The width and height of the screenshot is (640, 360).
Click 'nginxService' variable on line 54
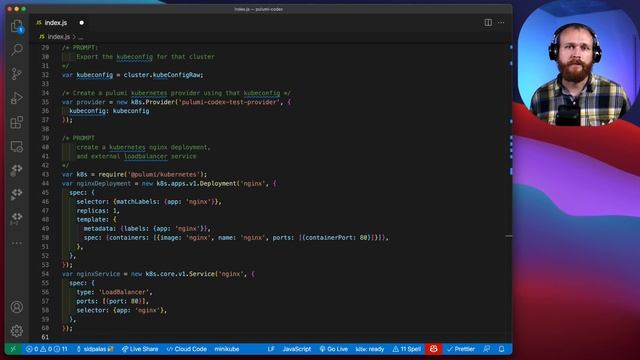tap(98, 274)
